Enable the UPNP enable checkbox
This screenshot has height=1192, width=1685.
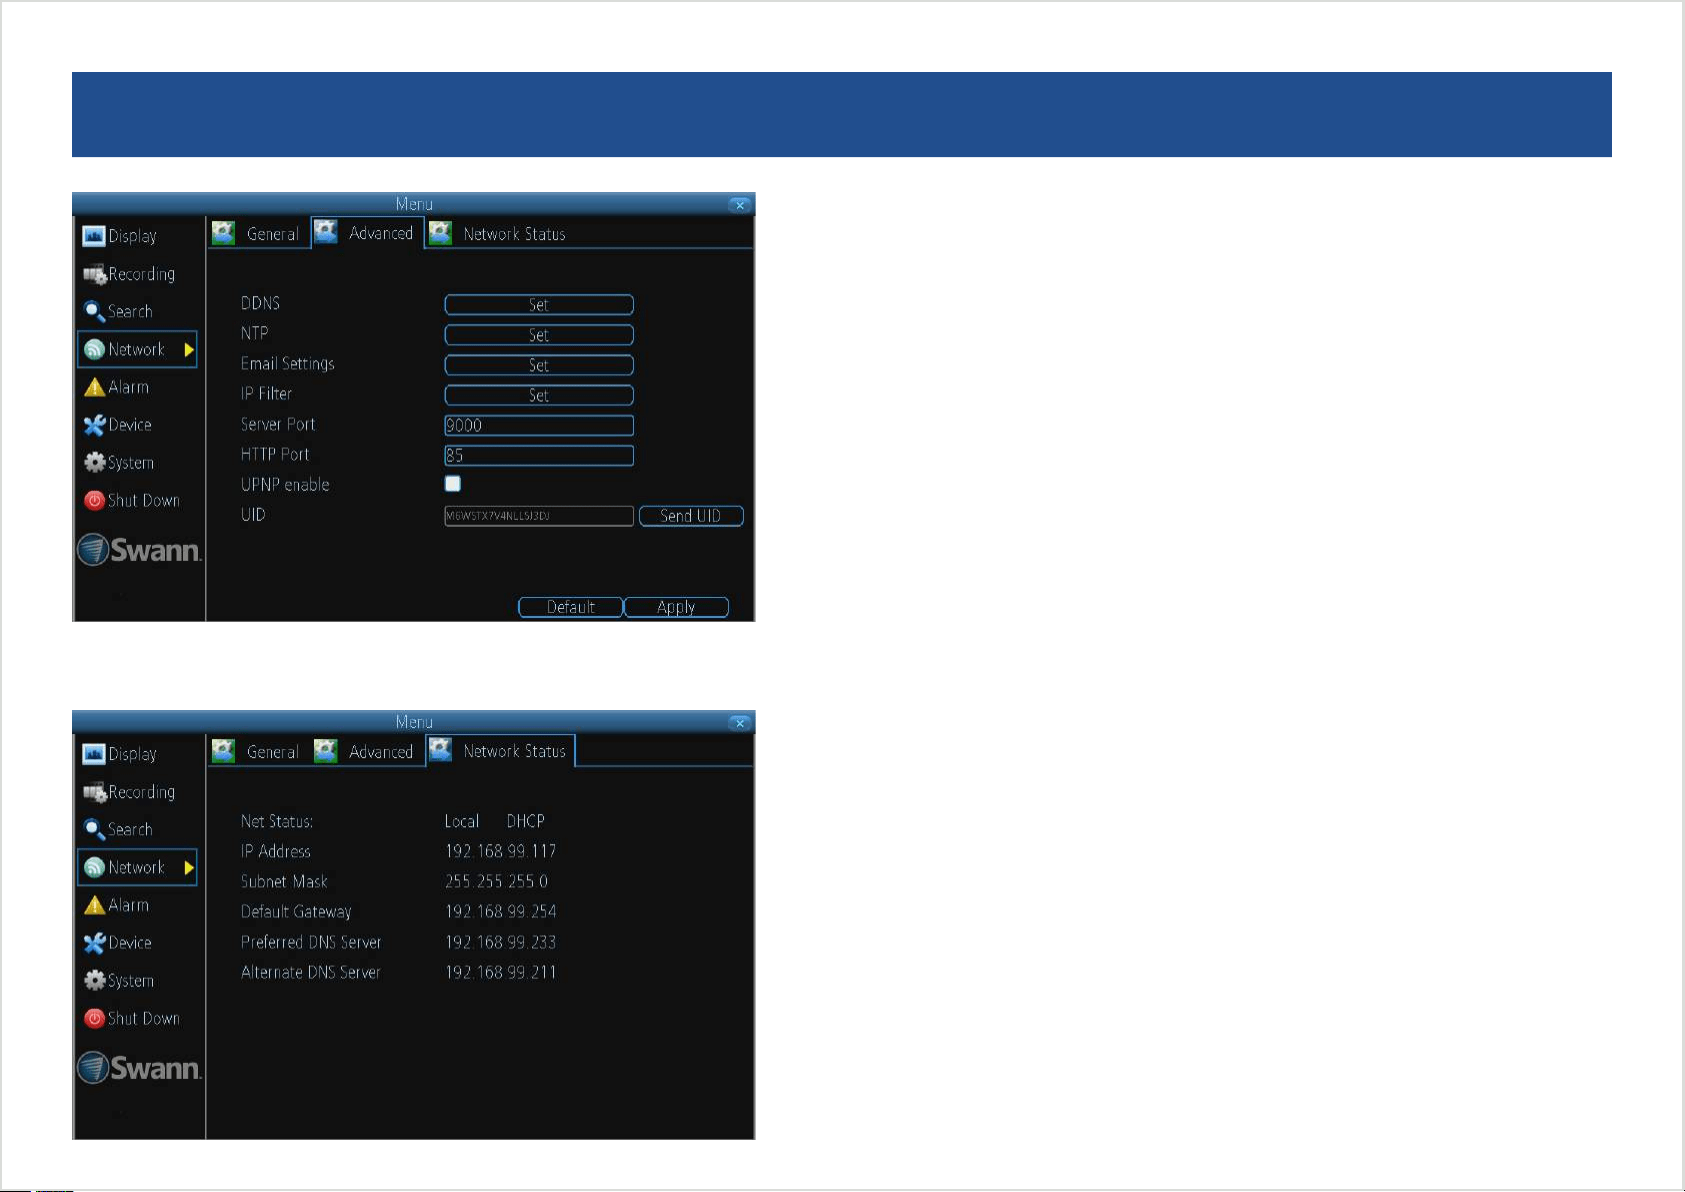pyautogui.click(x=453, y=484)
